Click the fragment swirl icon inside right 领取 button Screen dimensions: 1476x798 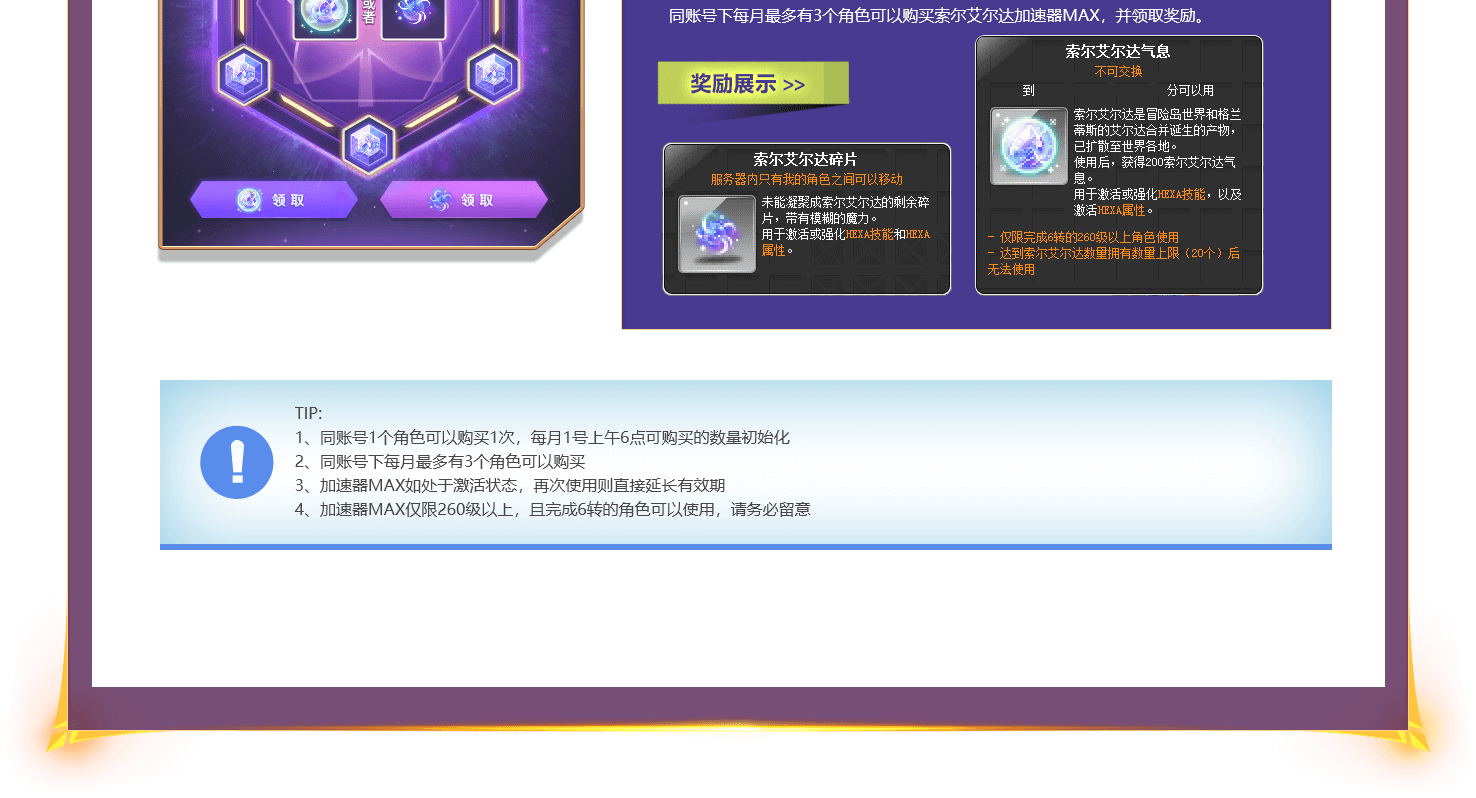coord(440,200)
